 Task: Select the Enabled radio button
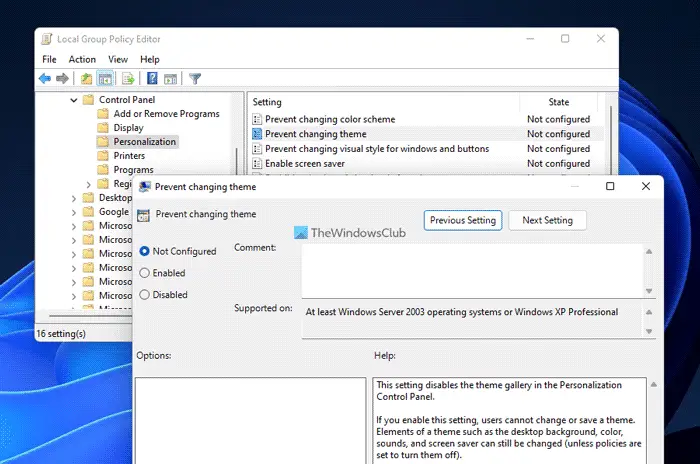146,273
